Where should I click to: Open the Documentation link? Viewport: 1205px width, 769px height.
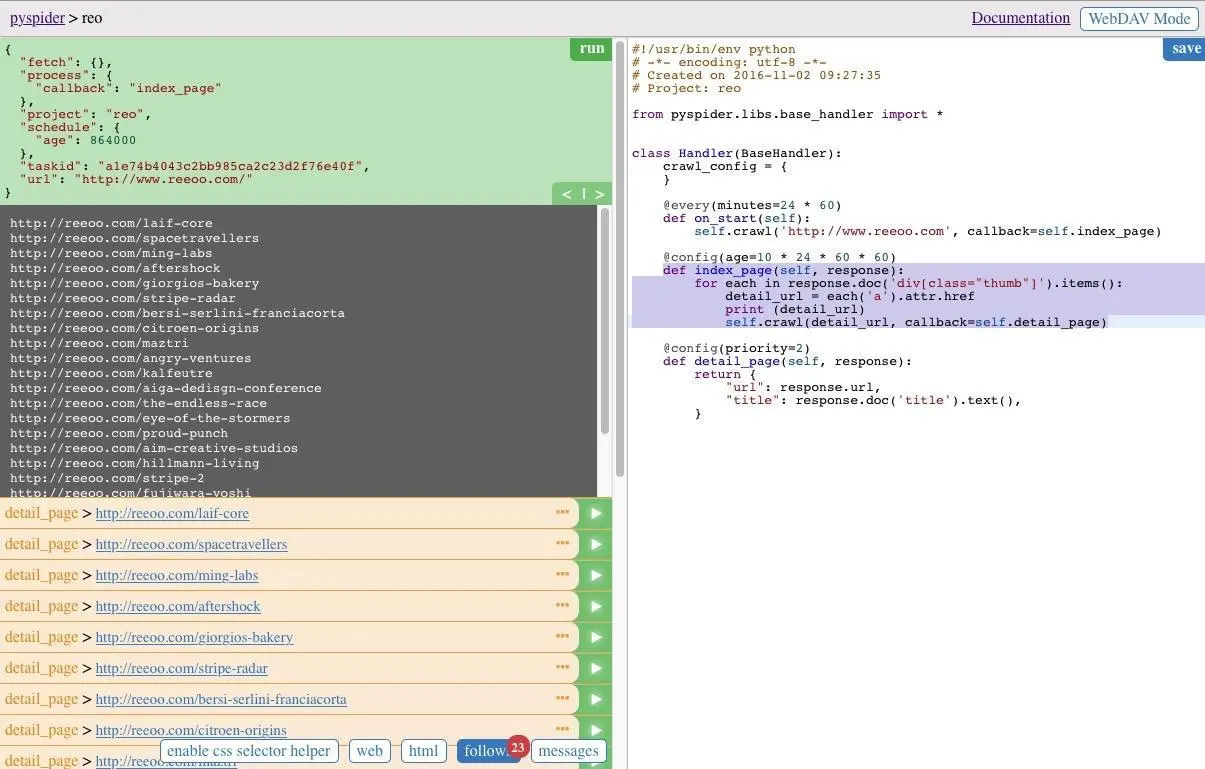pyautogui.click(x=1021, y=18)
